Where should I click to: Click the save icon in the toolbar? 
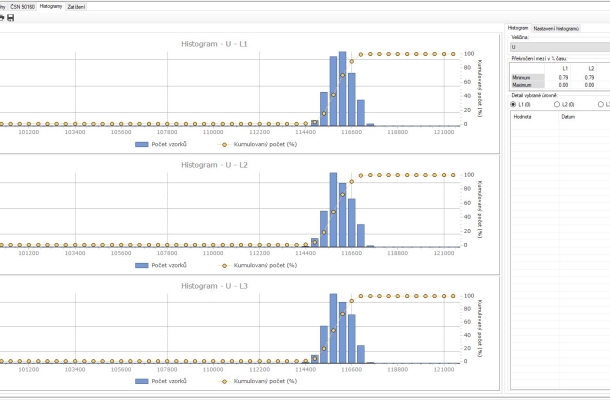tap(11, 17)
